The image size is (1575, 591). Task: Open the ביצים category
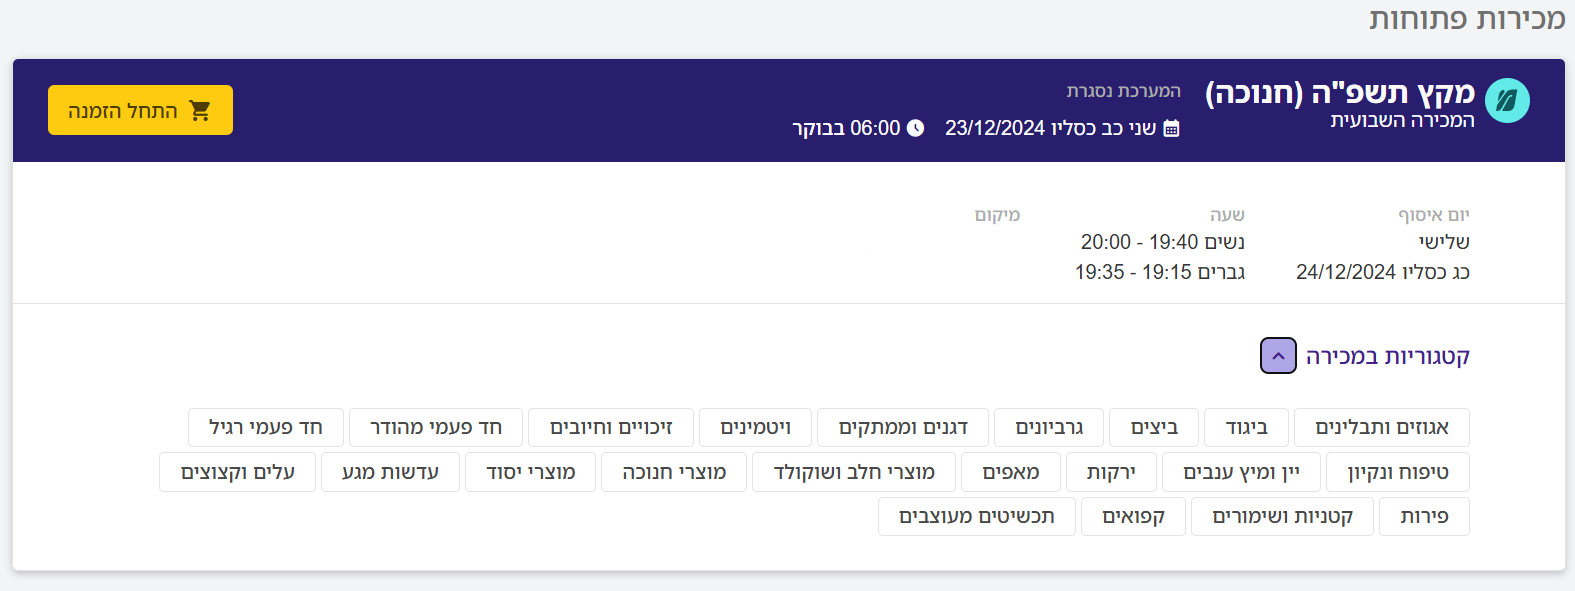(x=1154, y=427)
